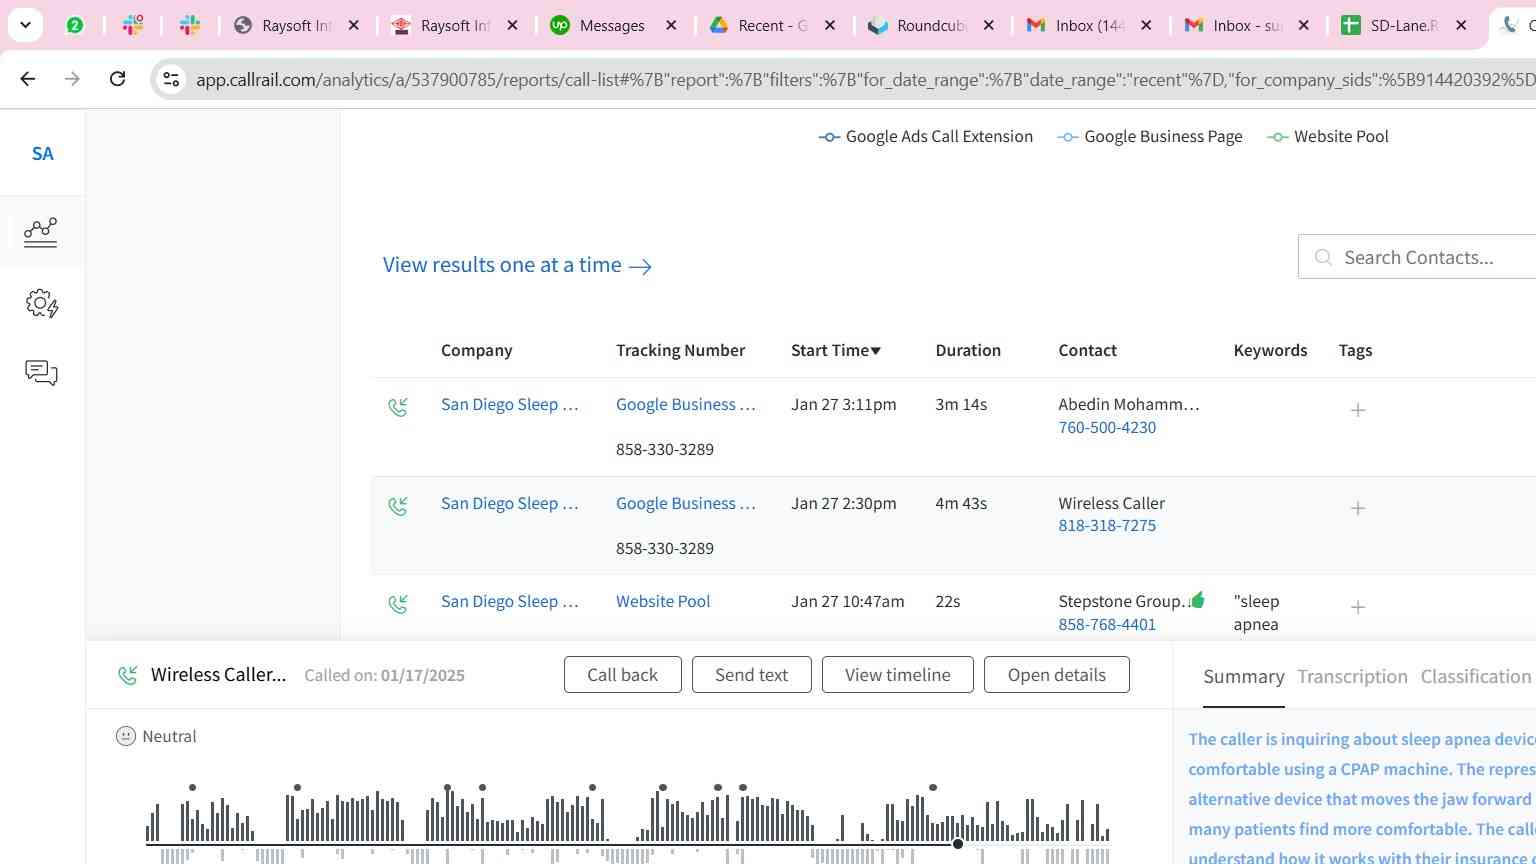
Task: Click inbound call icon for Abedin Mohamm row
Action: [x=398, y=407]
